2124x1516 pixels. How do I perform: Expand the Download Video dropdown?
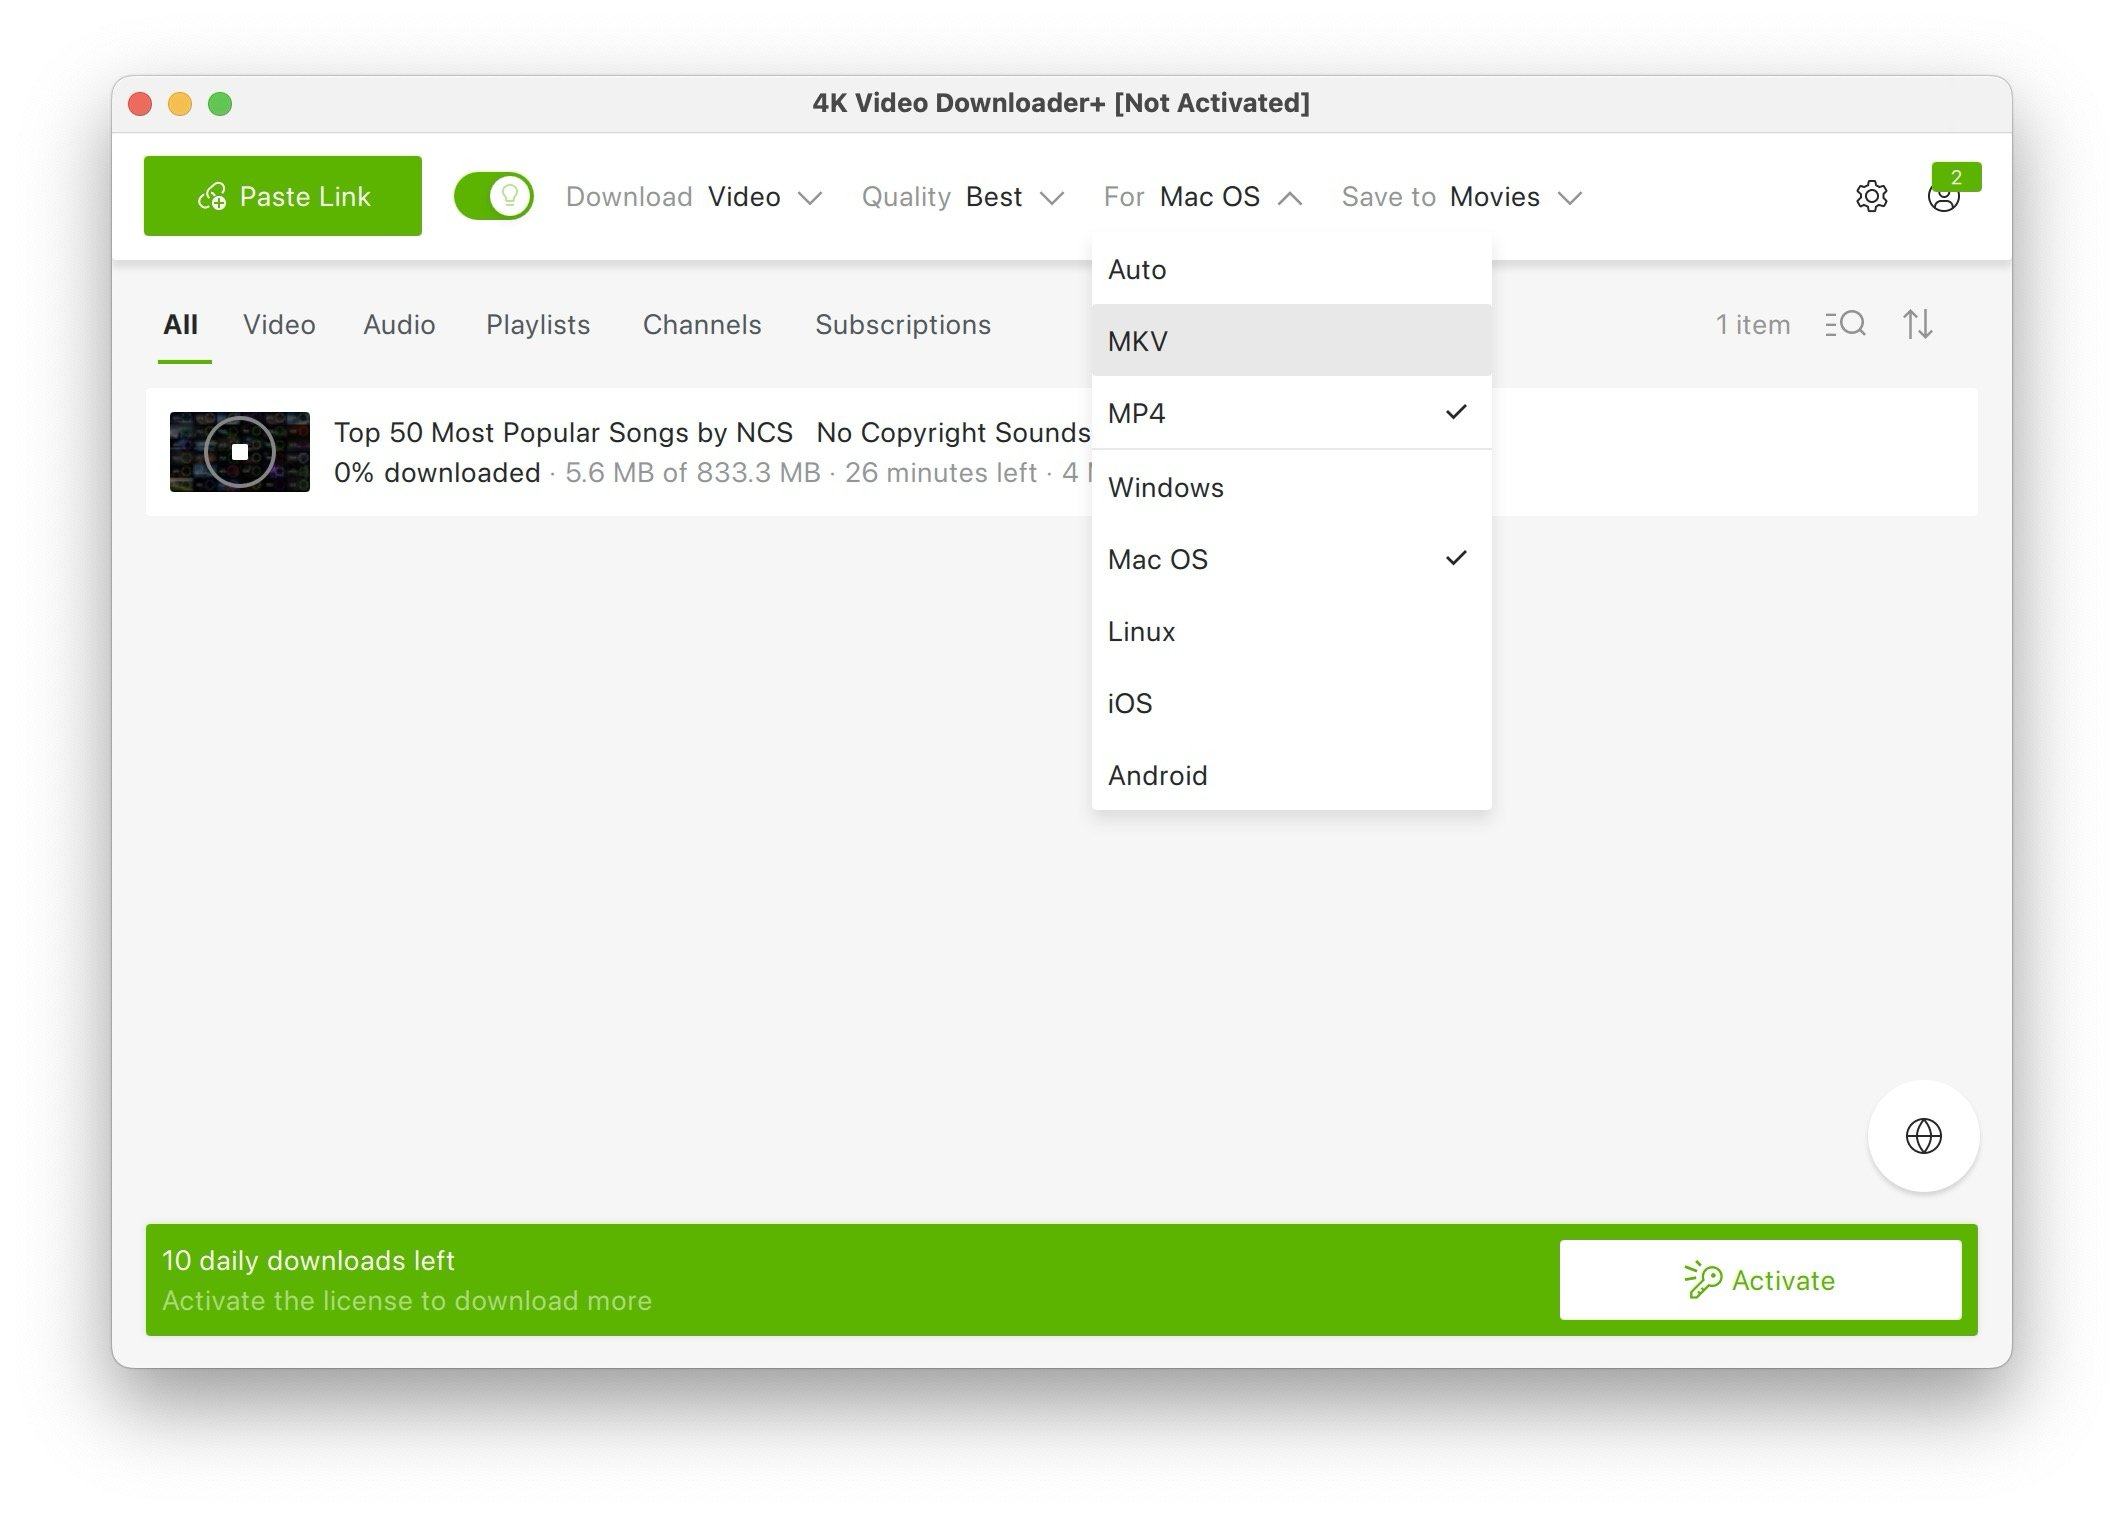[809, 197]
